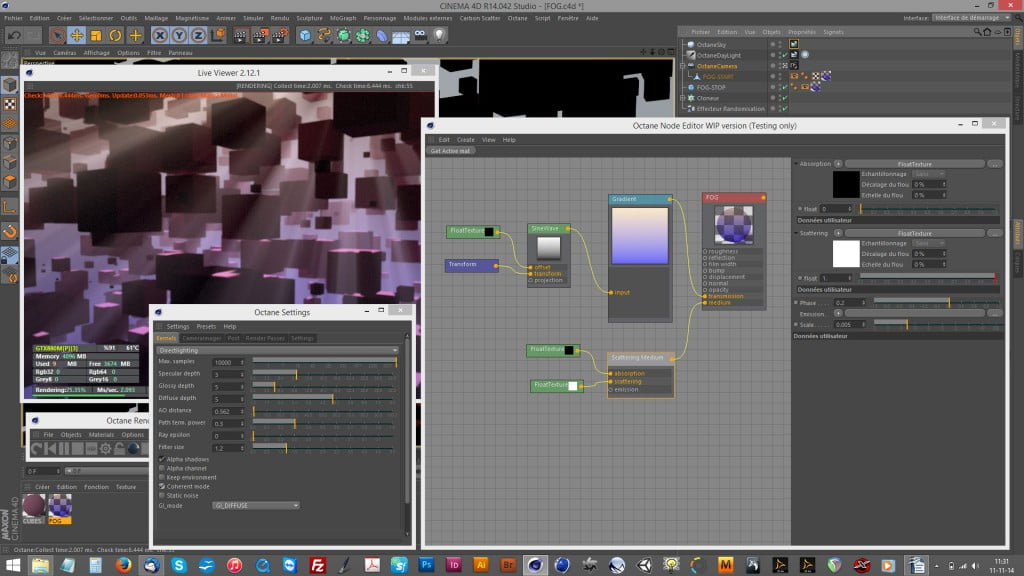Click the Cube primitive icon in the toolbar
1024x576 pixels.
point(304,35)
